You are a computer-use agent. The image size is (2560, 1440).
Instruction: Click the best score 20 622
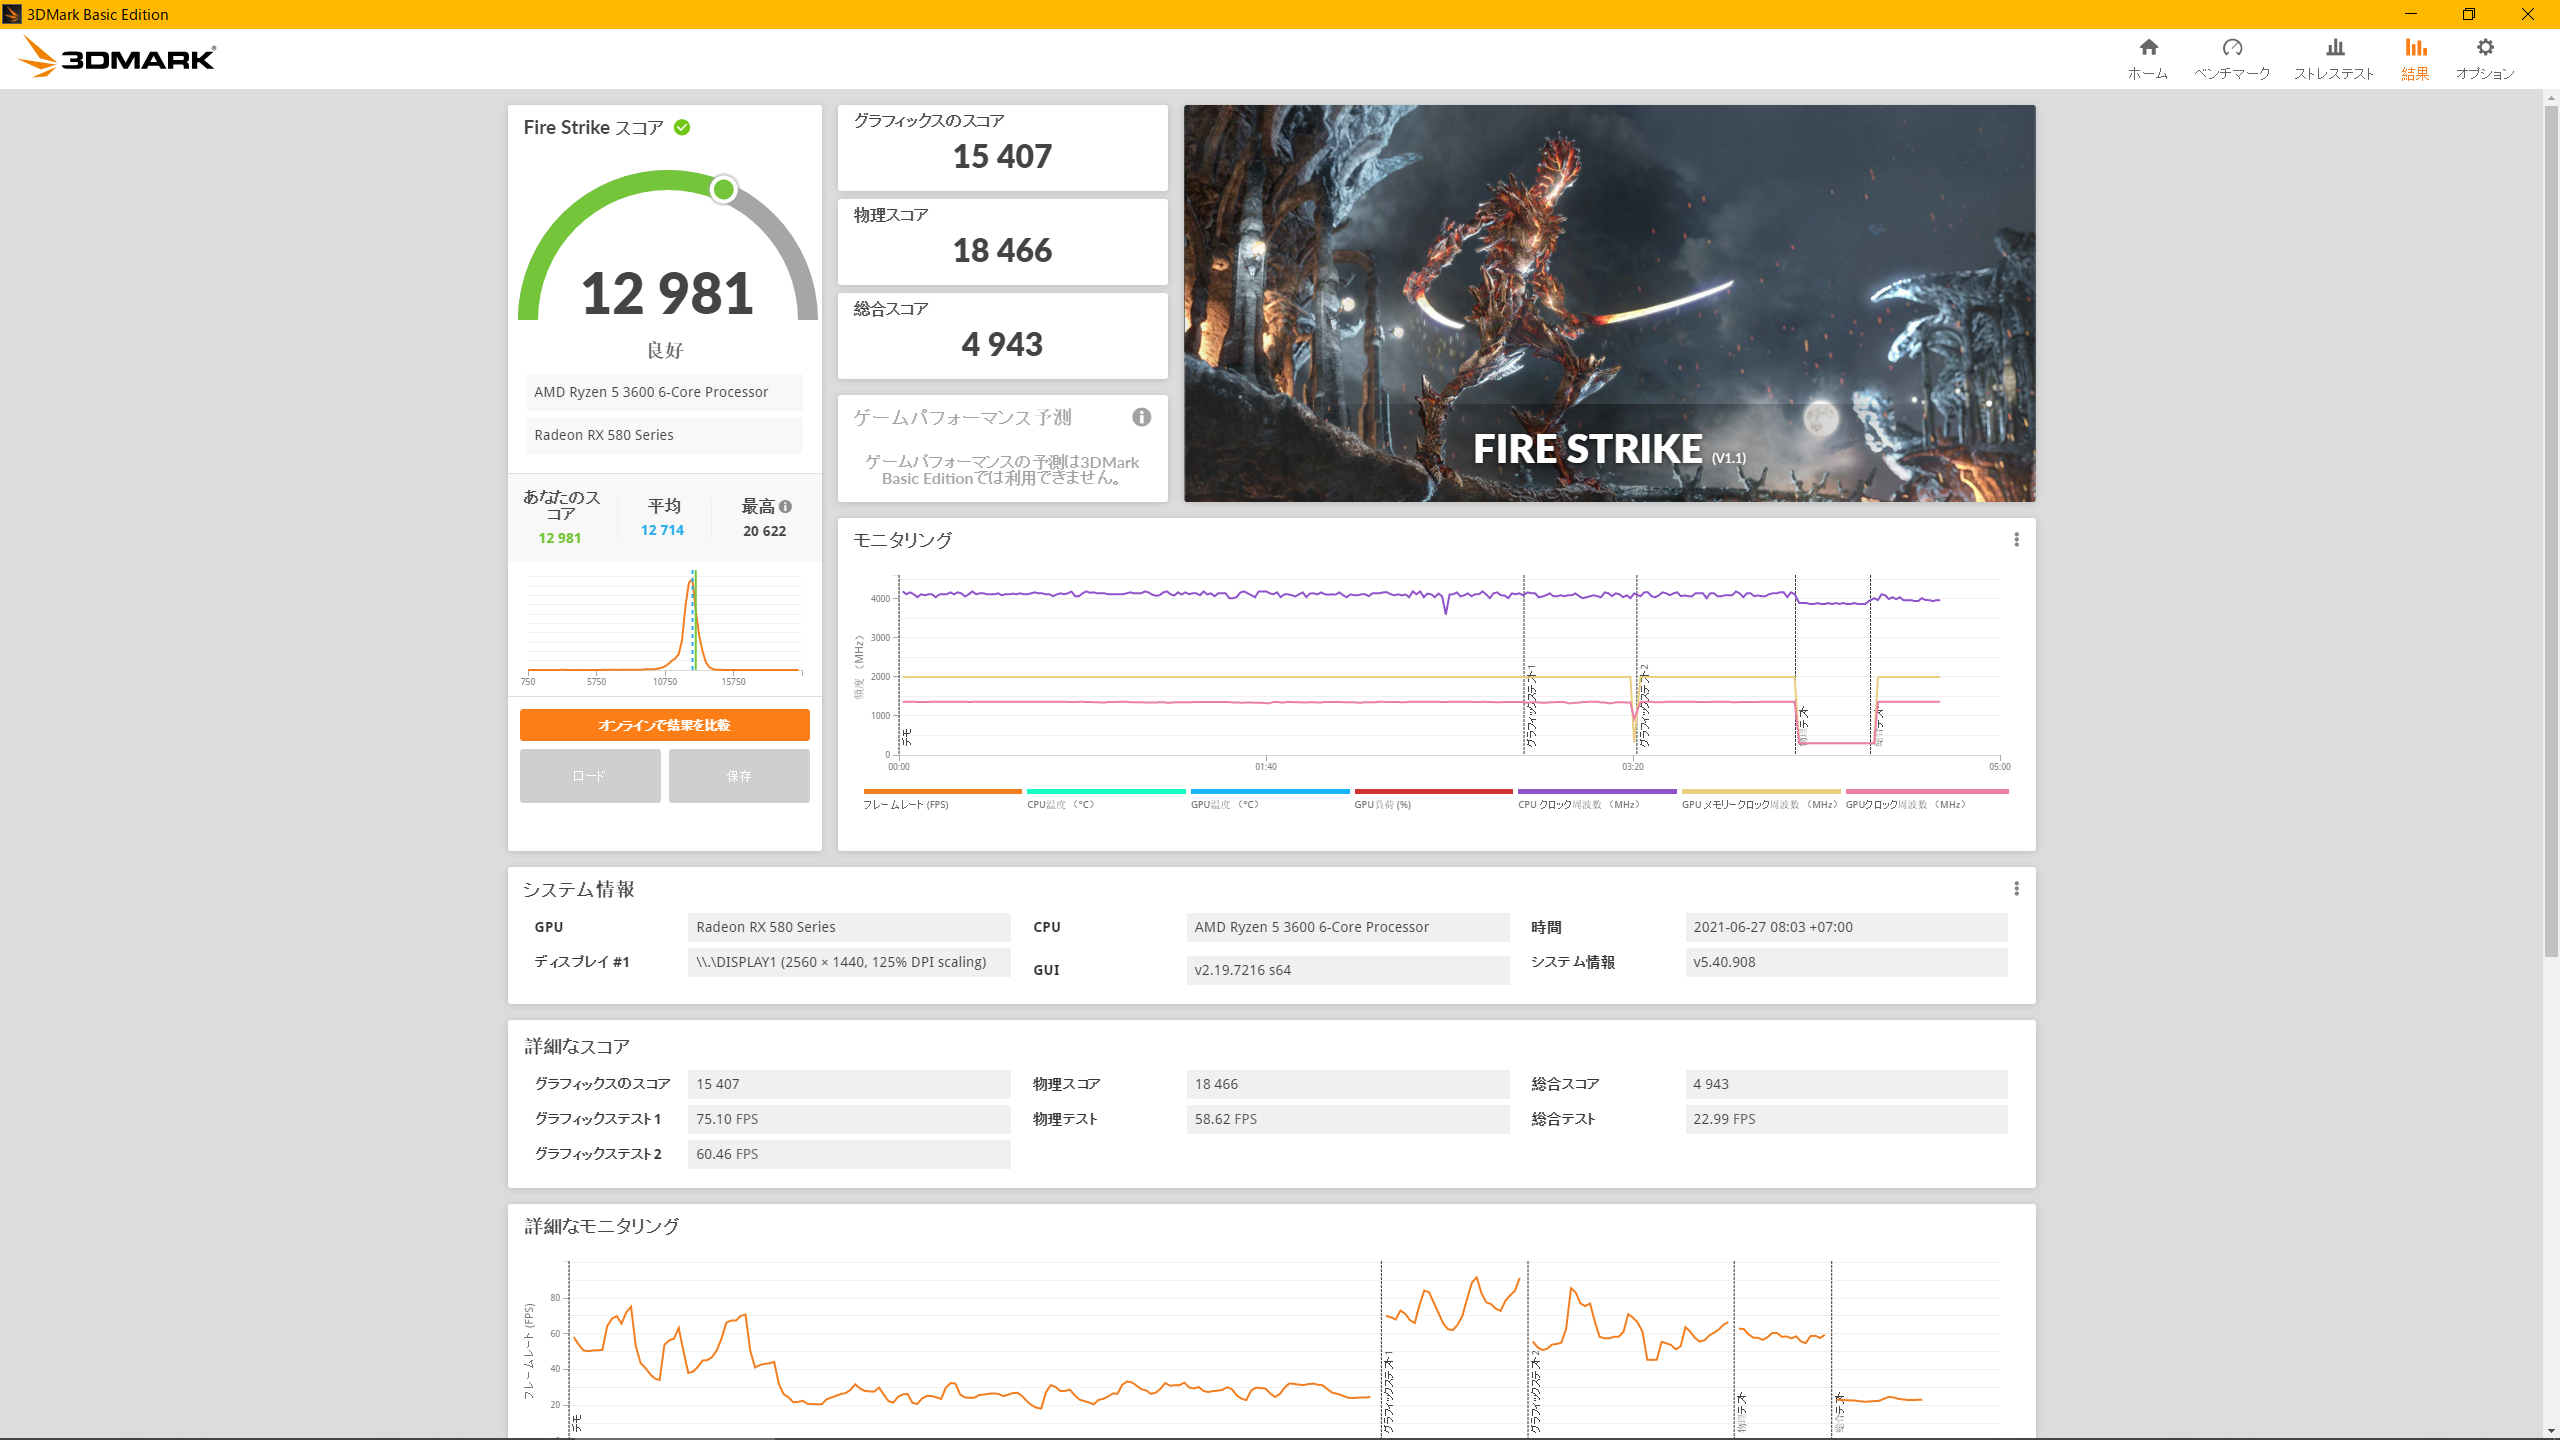click(x=764, y=531)
